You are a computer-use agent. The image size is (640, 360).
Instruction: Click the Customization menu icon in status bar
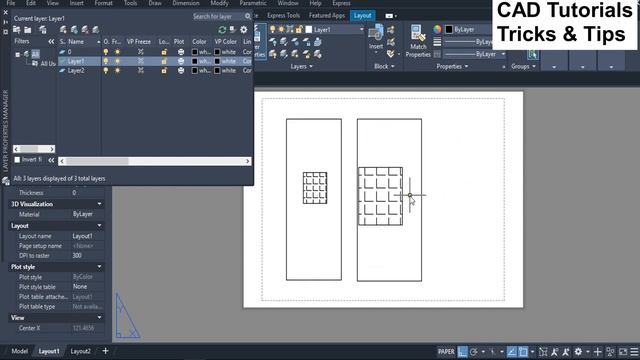(x=634, y=351)
